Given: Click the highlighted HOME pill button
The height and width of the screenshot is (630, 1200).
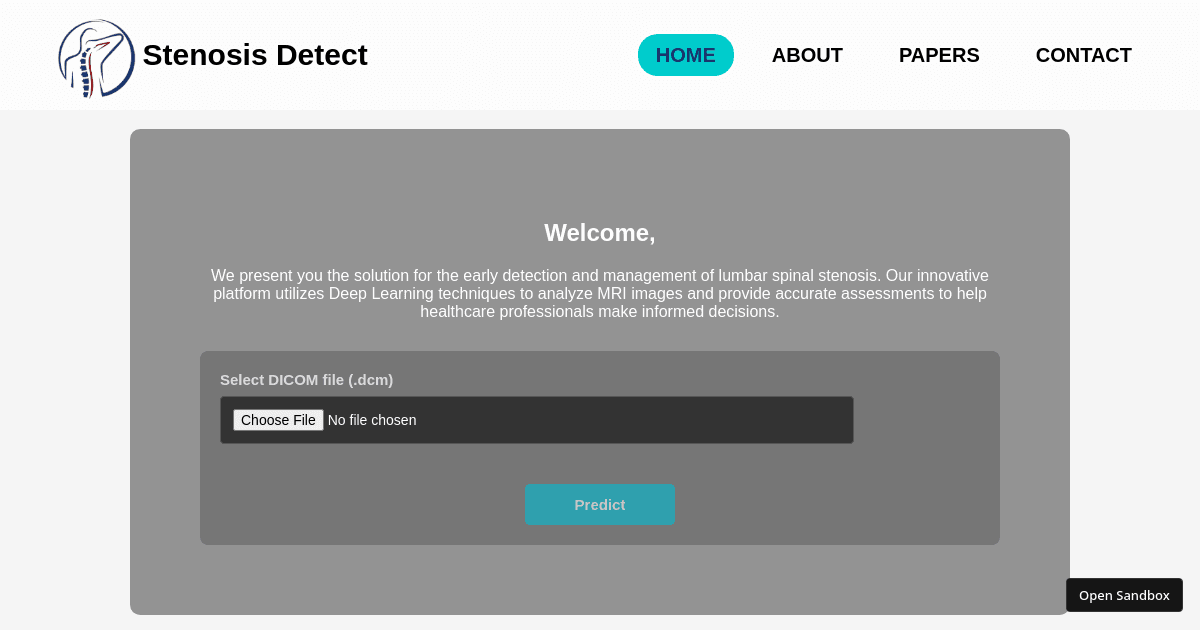Looking at the screenshot, I should pyautogui.click(x=685, y=55).
